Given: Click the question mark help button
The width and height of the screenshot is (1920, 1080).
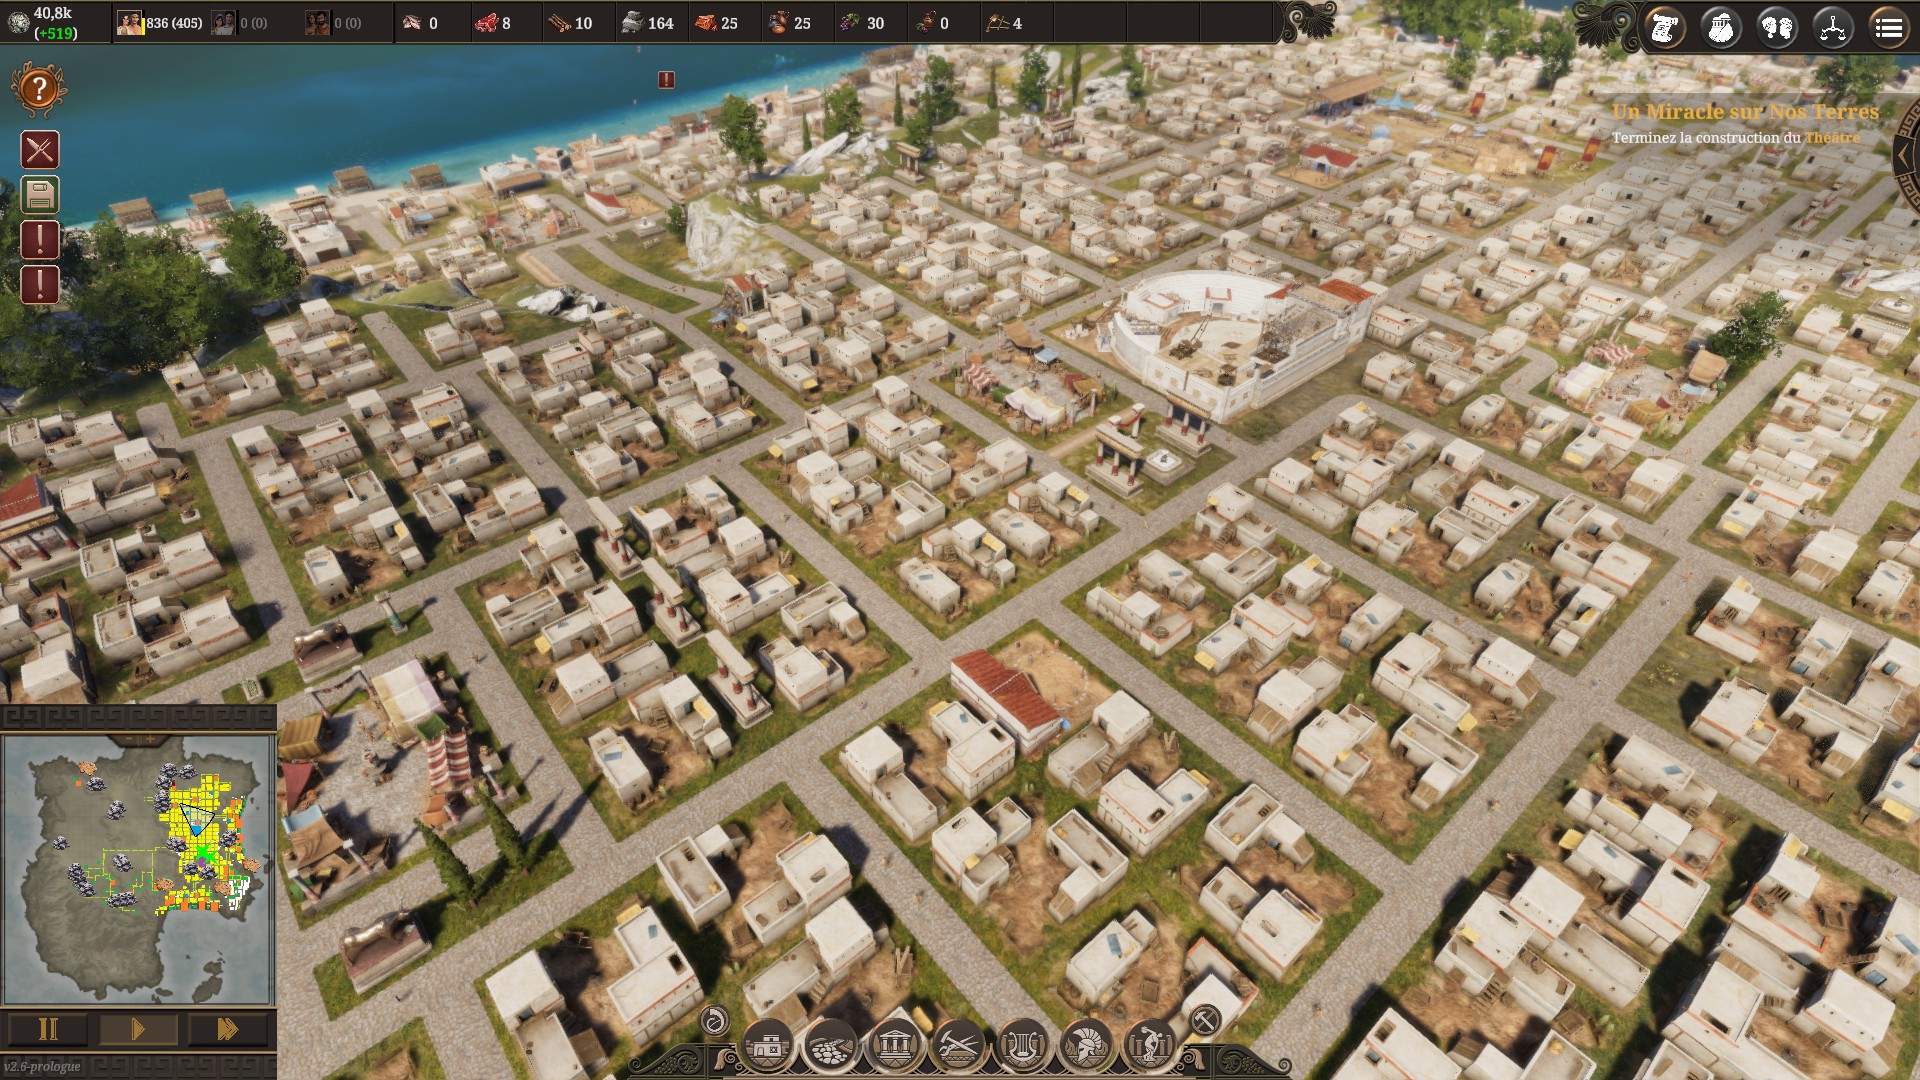Looking at the screenshot, I should 39,89.
